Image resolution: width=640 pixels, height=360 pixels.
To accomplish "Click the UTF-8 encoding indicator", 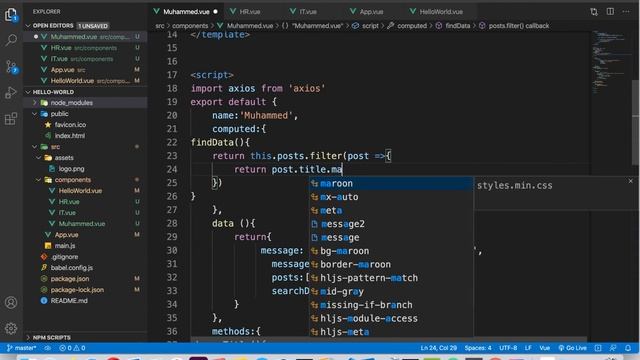I will (508, 348).
